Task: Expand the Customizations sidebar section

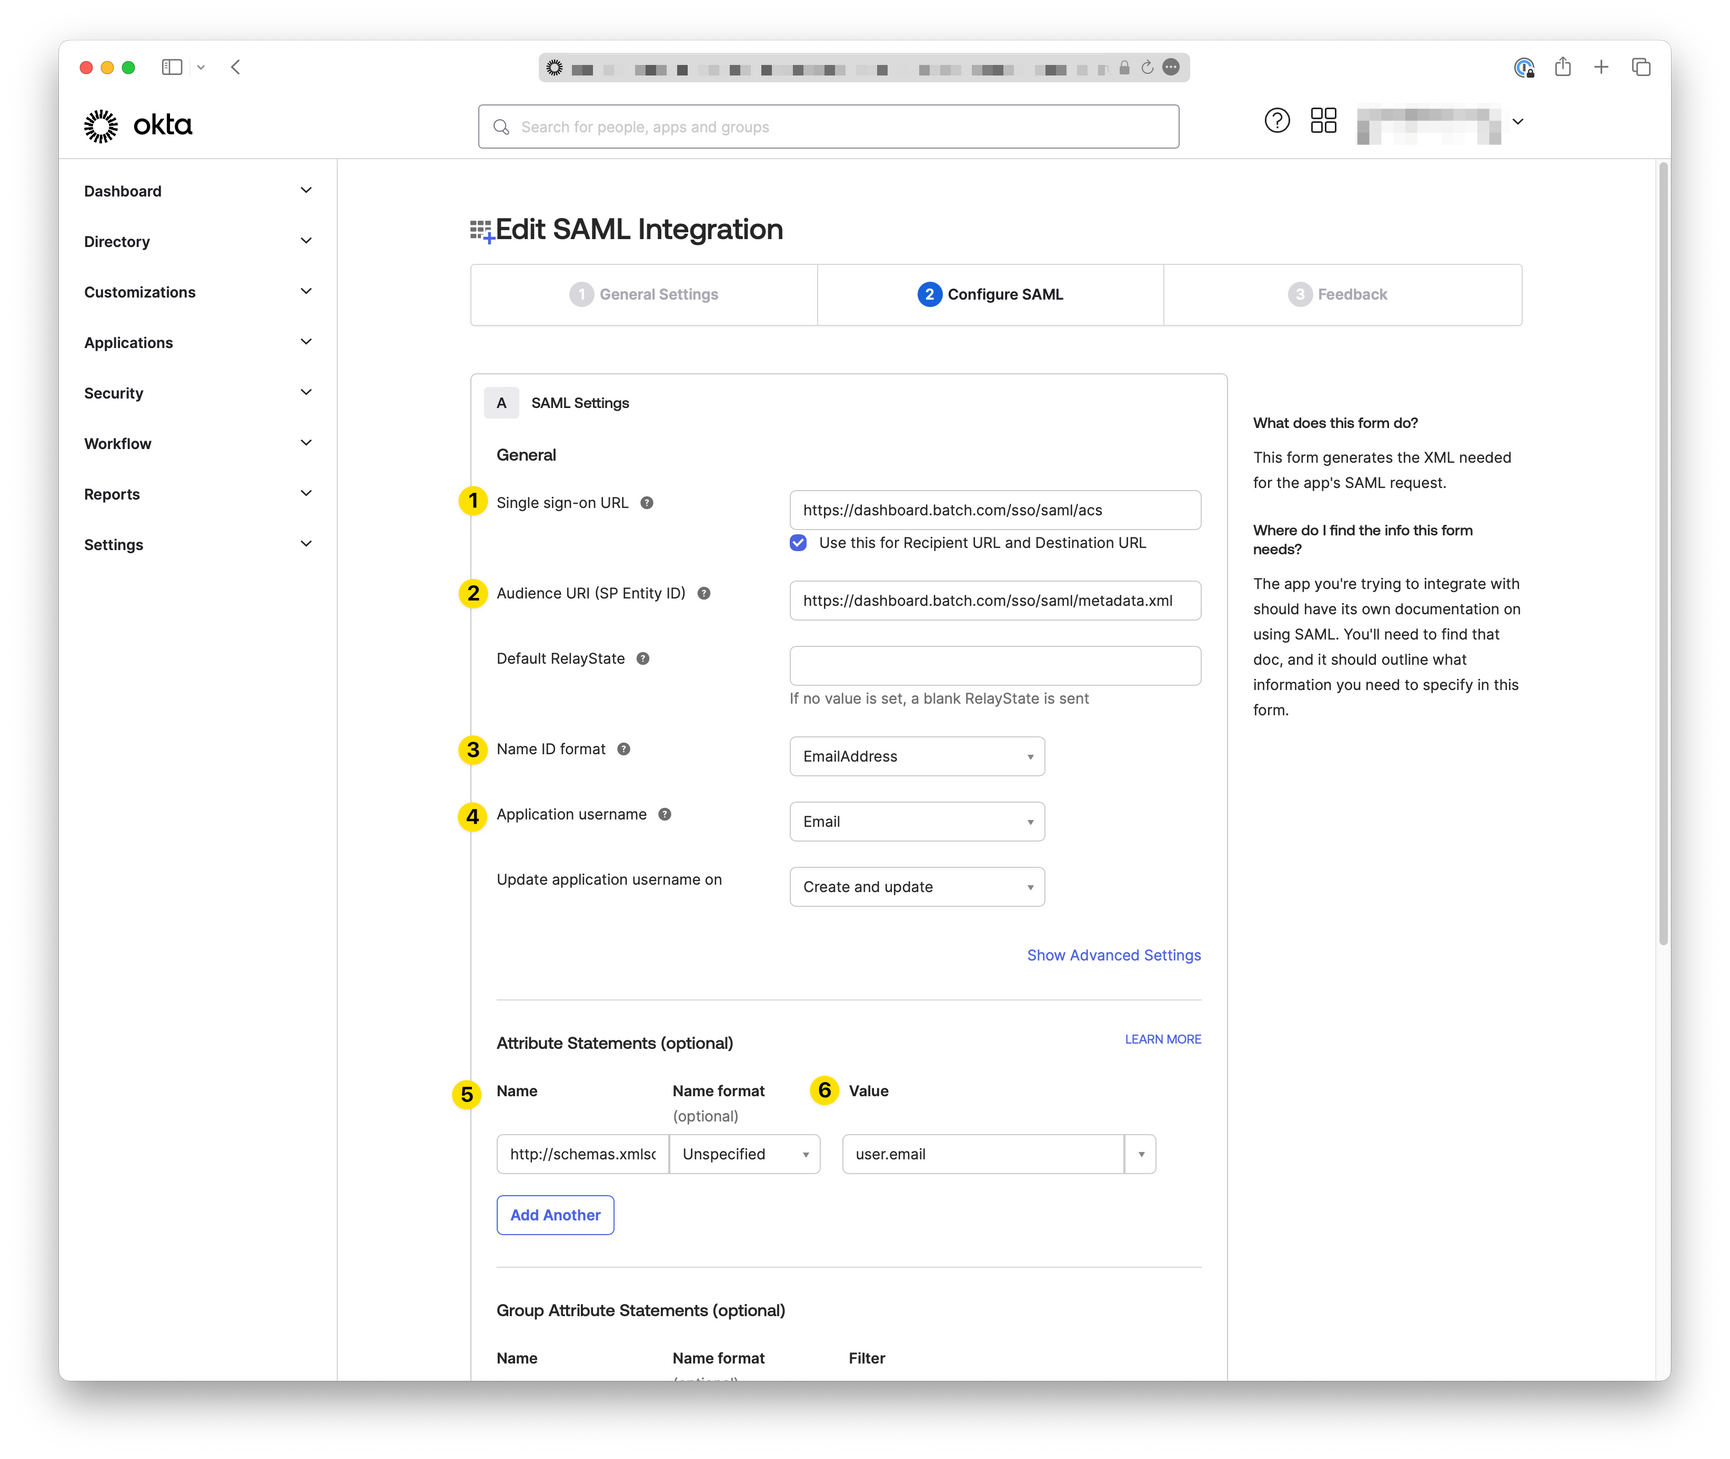Action: coord(198,292)
